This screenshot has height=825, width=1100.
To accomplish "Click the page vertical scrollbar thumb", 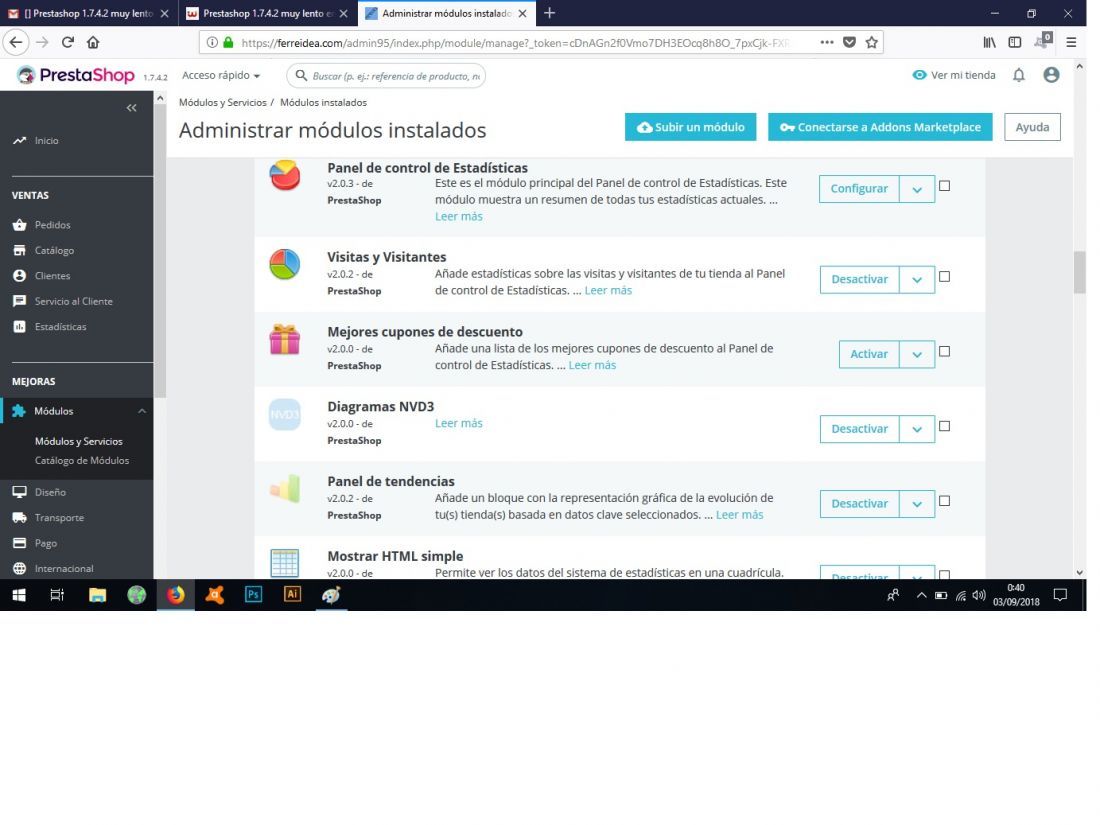I will click(x=1080, y=271).
